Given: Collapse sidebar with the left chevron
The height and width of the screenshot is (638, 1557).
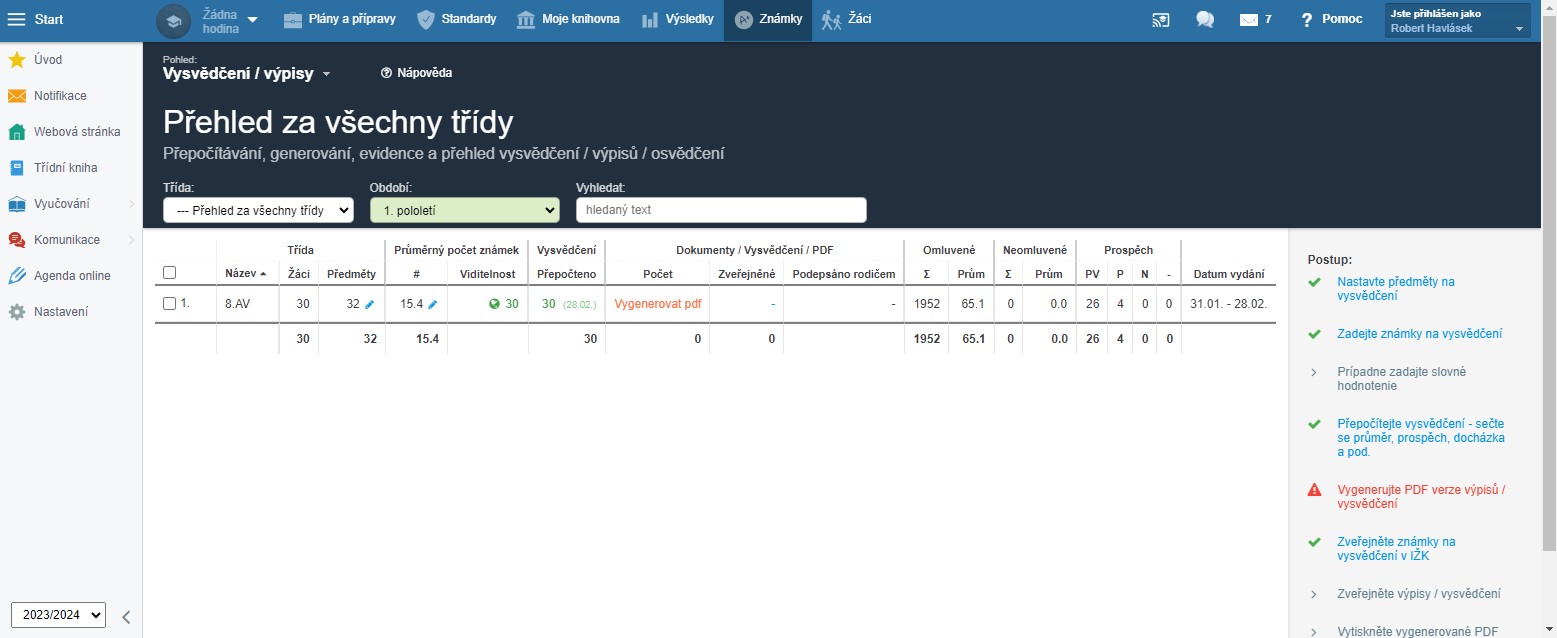Looking at the screenshot, I should click(126, 616).
